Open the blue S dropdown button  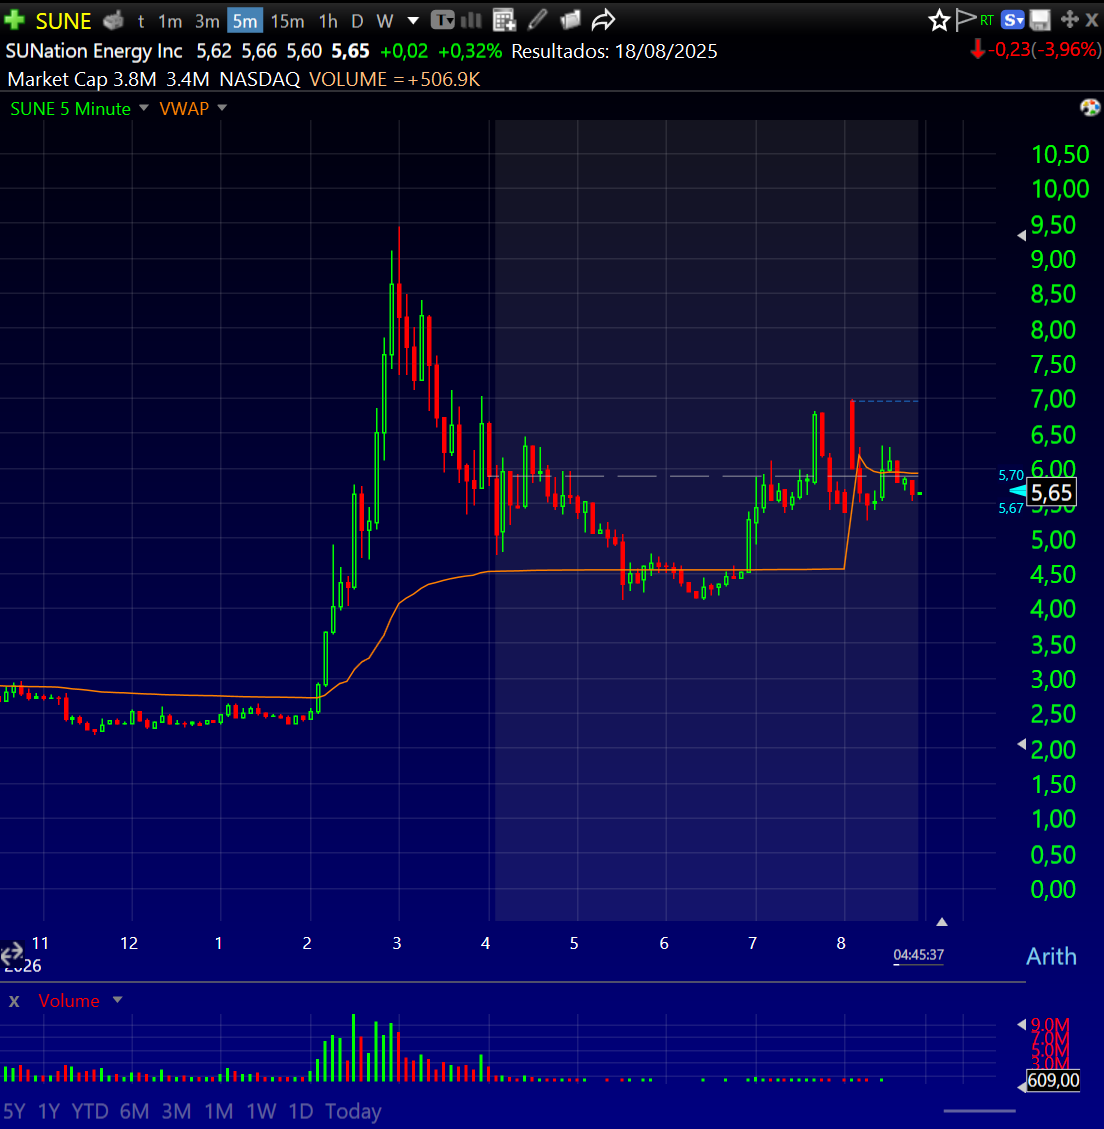tap(1013, 20)
